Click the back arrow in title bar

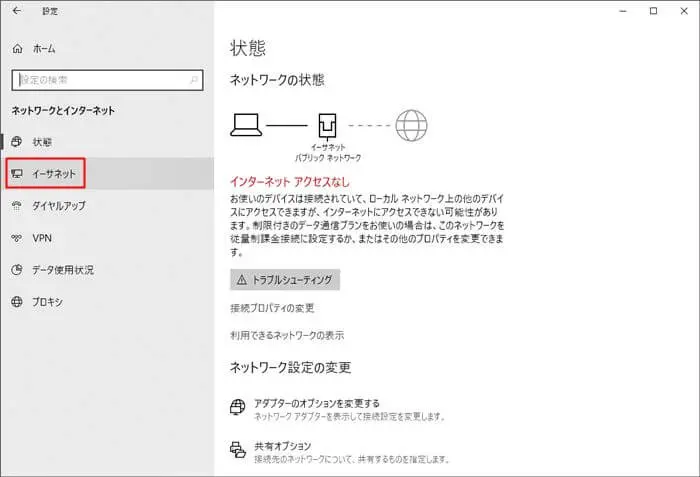point(16,12)
